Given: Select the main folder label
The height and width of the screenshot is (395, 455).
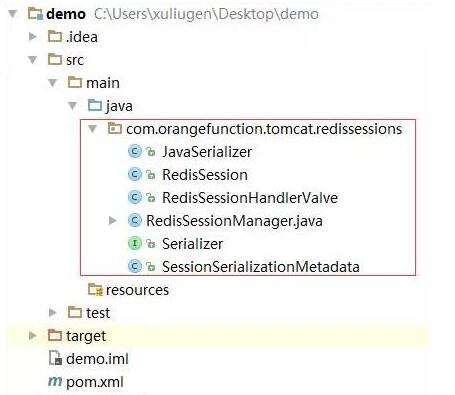Looking at the screenshot, I should [x=103, y=83].
